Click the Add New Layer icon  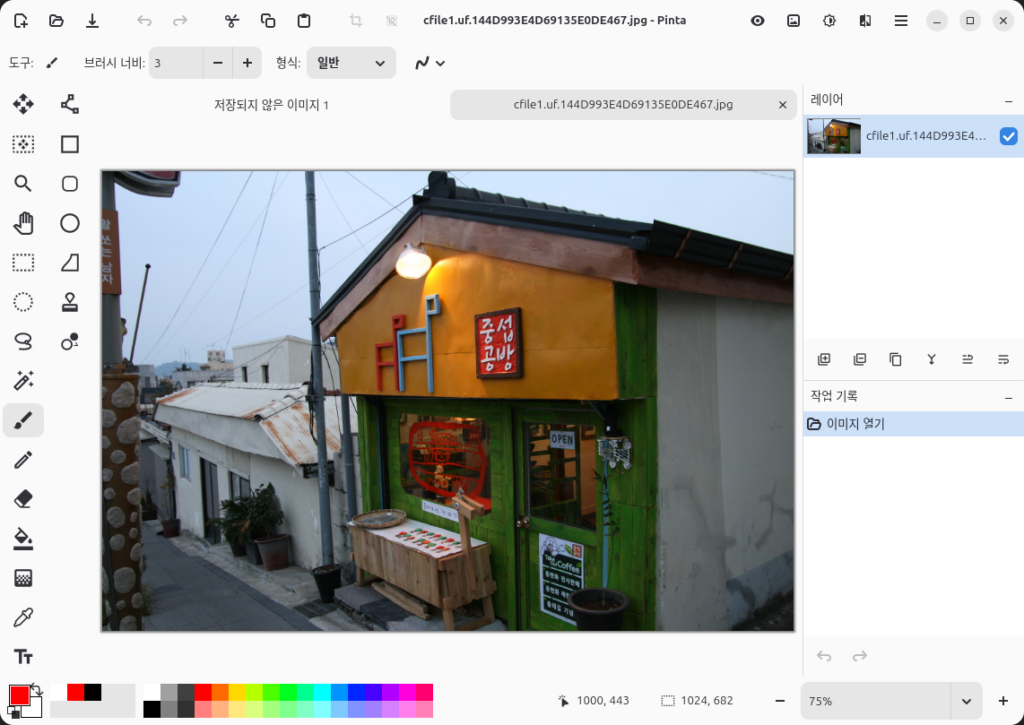coord(824,360)
